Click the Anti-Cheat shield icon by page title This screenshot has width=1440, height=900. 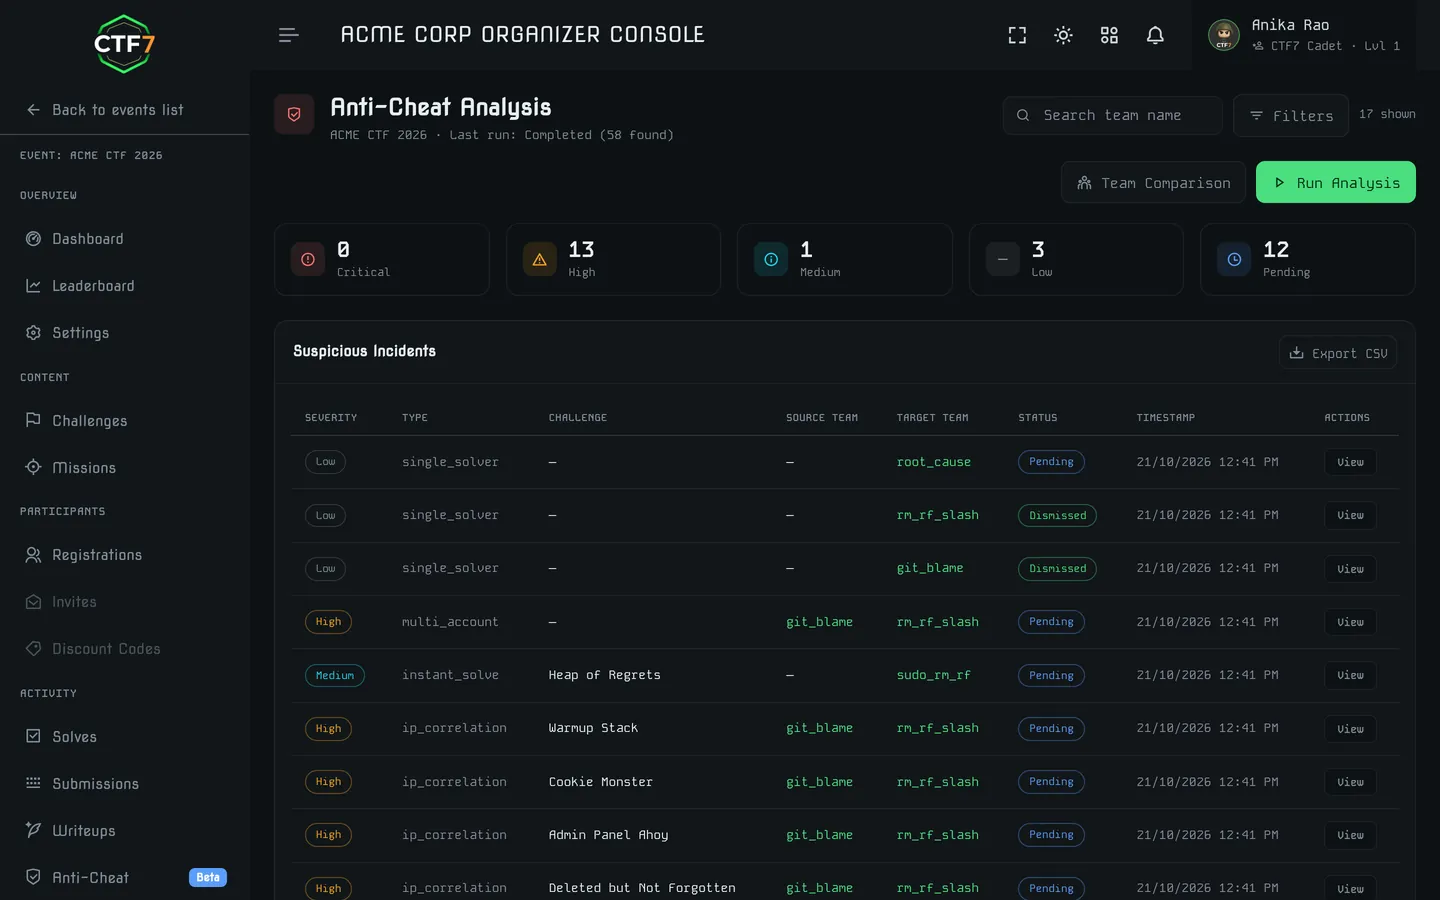[294, 115]
